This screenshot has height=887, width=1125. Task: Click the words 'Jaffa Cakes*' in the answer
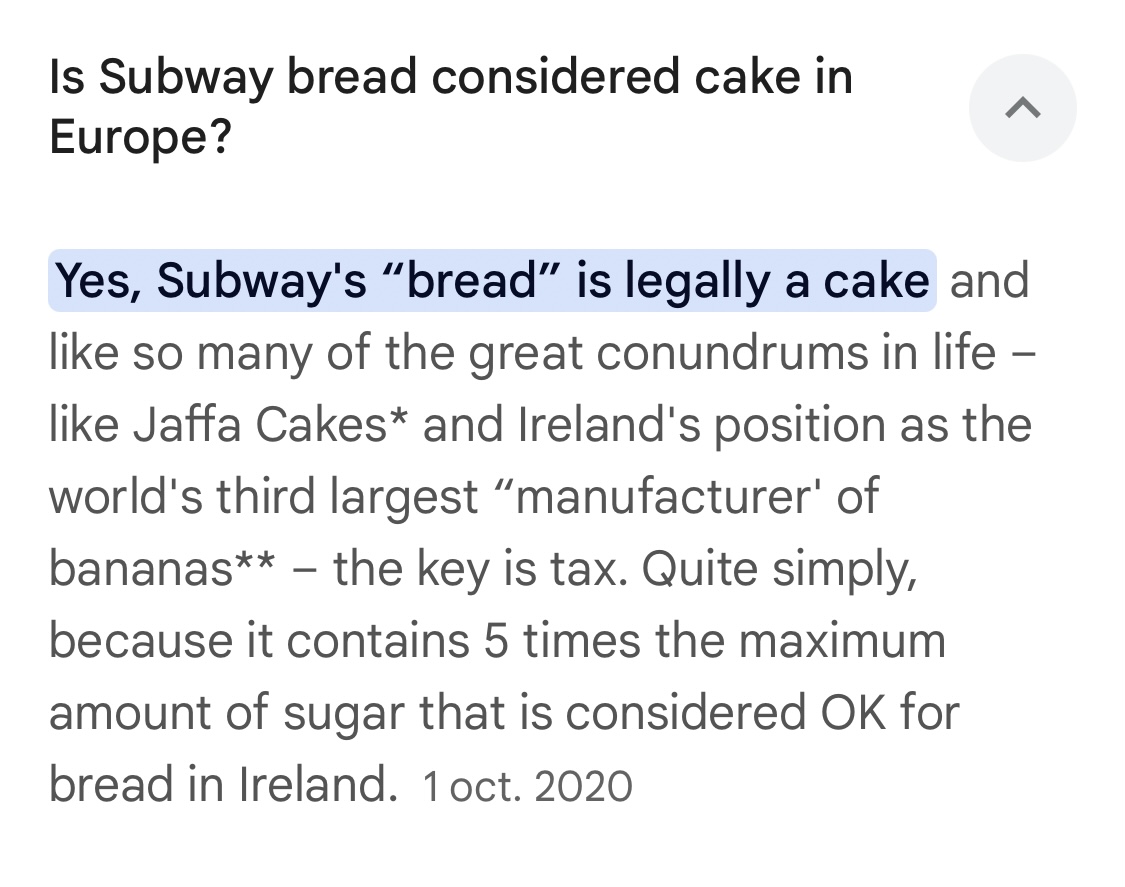[x=270, y=424]
